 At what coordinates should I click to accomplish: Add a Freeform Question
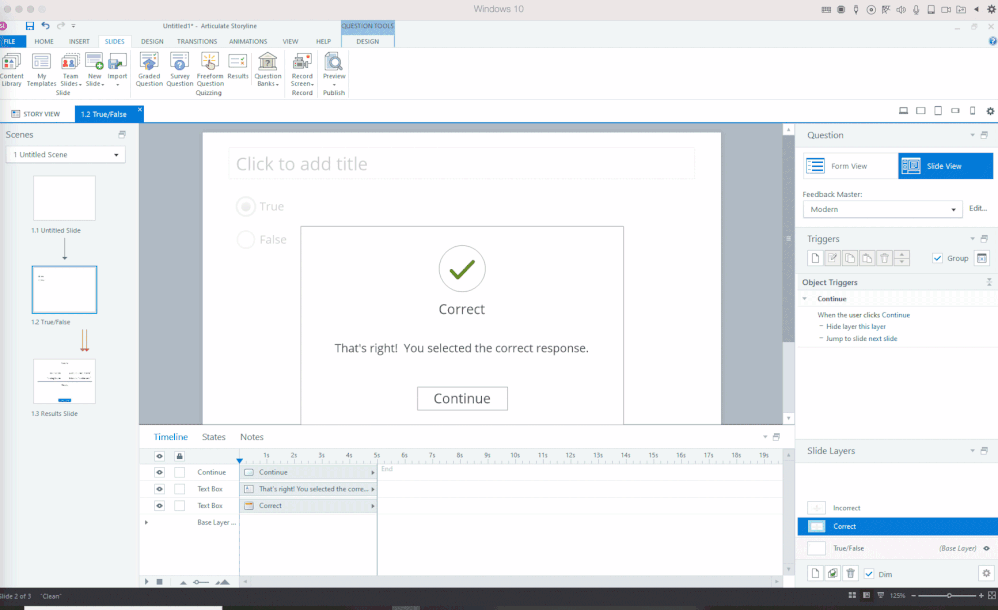210,67
